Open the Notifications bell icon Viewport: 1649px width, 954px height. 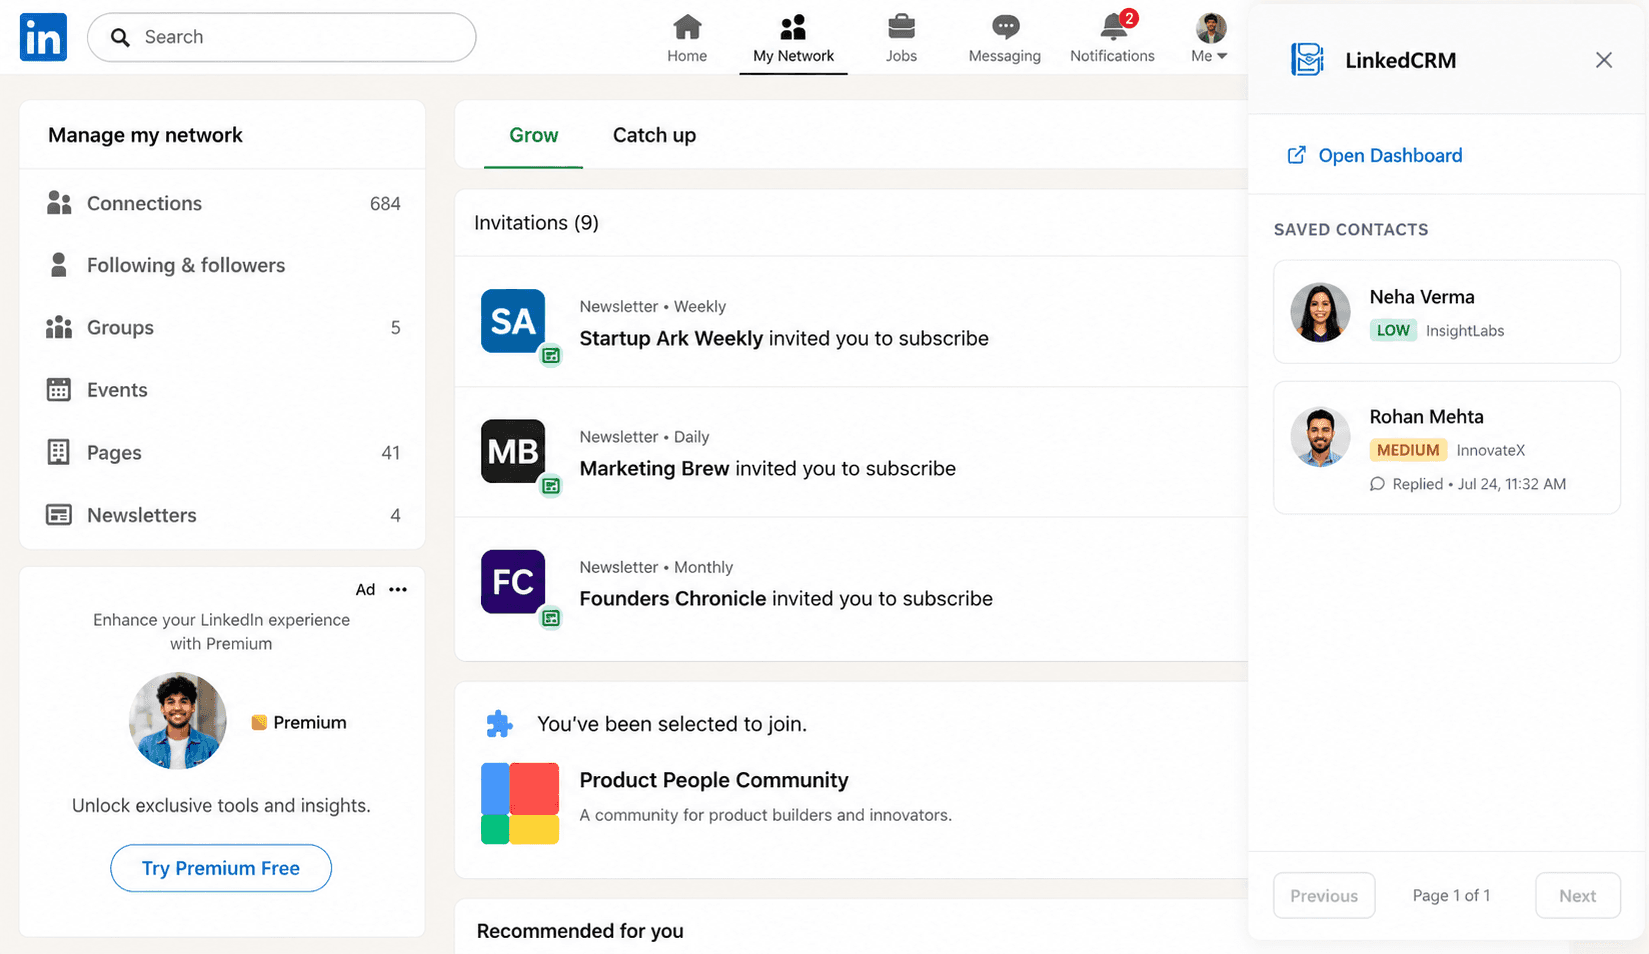click(x=1114, y=27)
